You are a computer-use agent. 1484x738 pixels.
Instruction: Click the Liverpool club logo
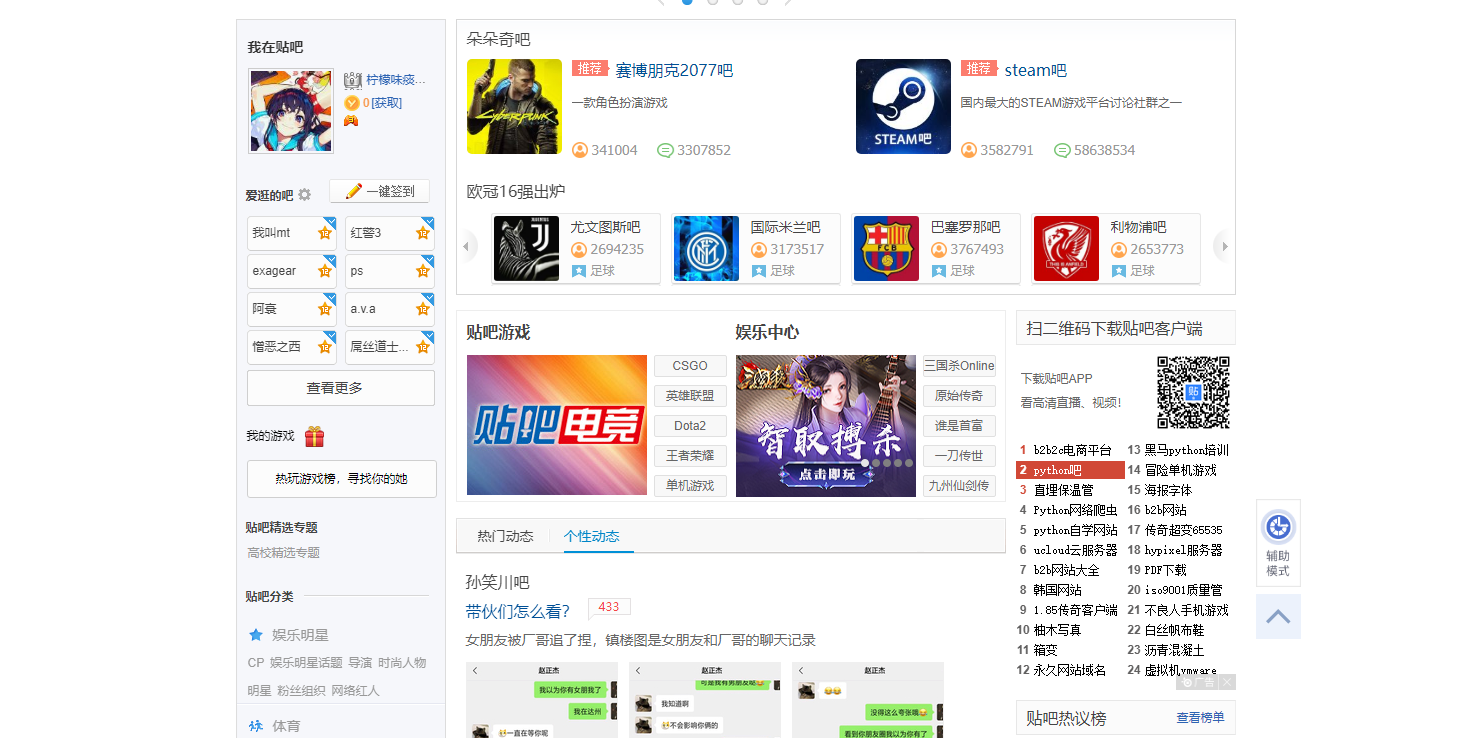1066,249
